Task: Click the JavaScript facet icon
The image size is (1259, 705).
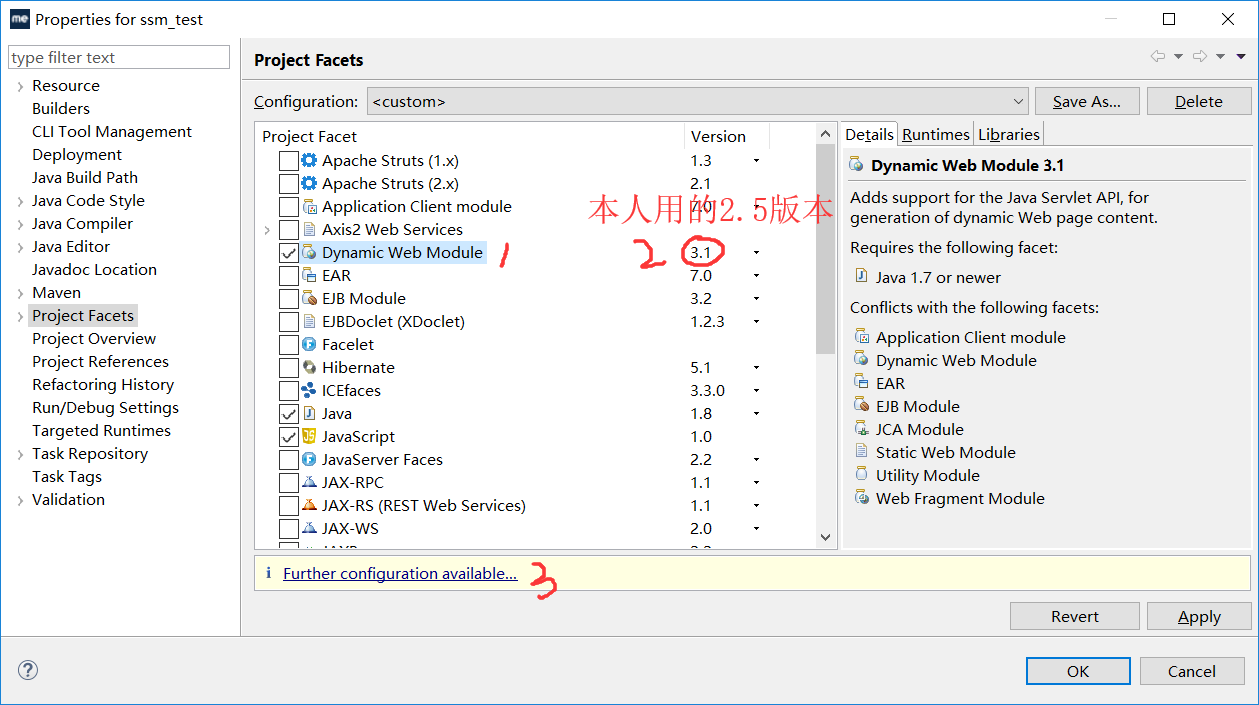Action: tap(309, 436)
